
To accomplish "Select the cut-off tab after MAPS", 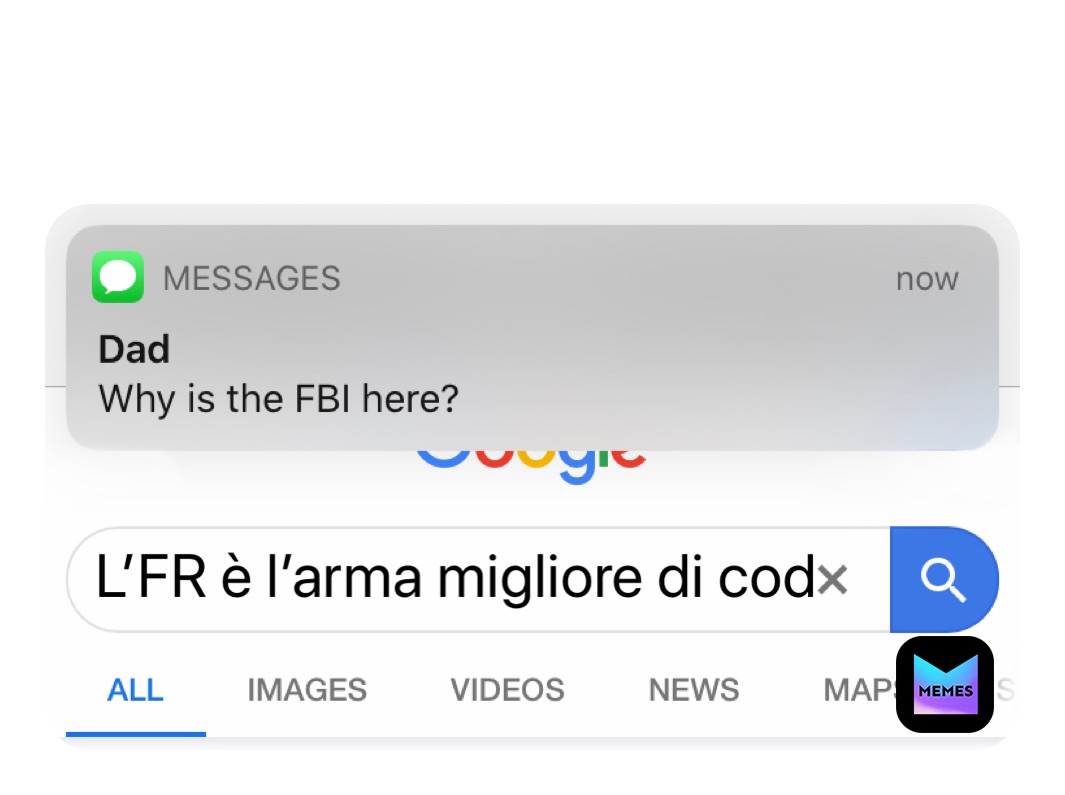I will tap(1006, 690).
